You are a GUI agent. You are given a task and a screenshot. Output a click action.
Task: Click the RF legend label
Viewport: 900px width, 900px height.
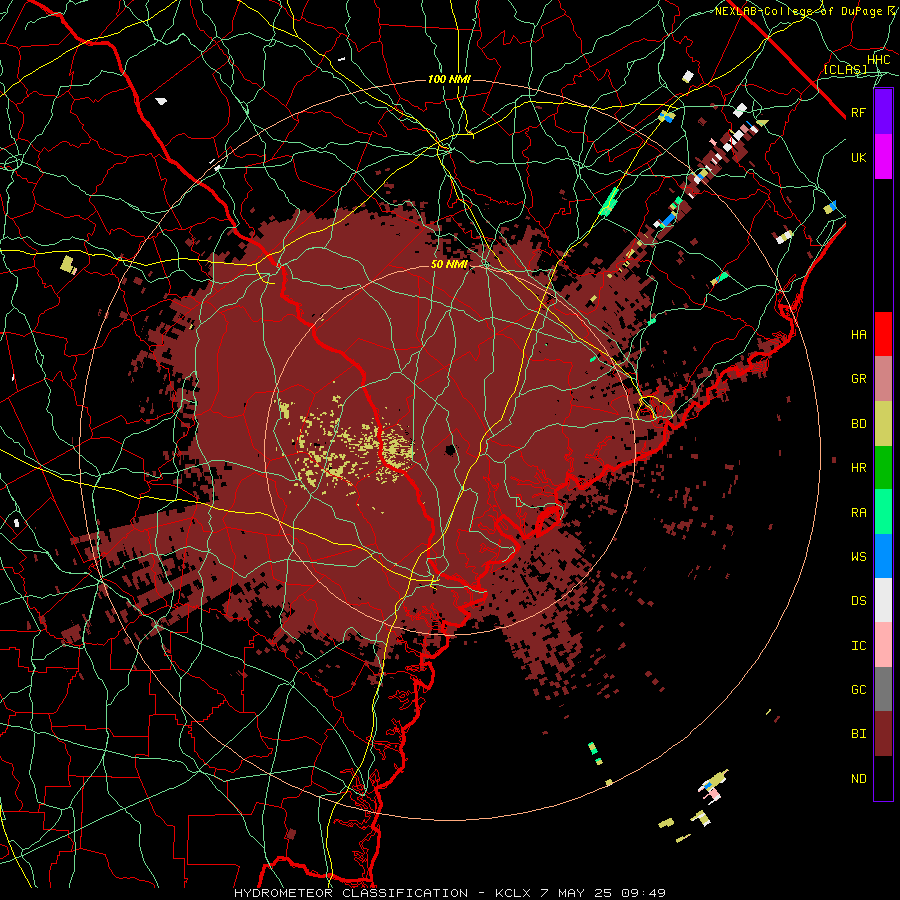pos(858,112)
